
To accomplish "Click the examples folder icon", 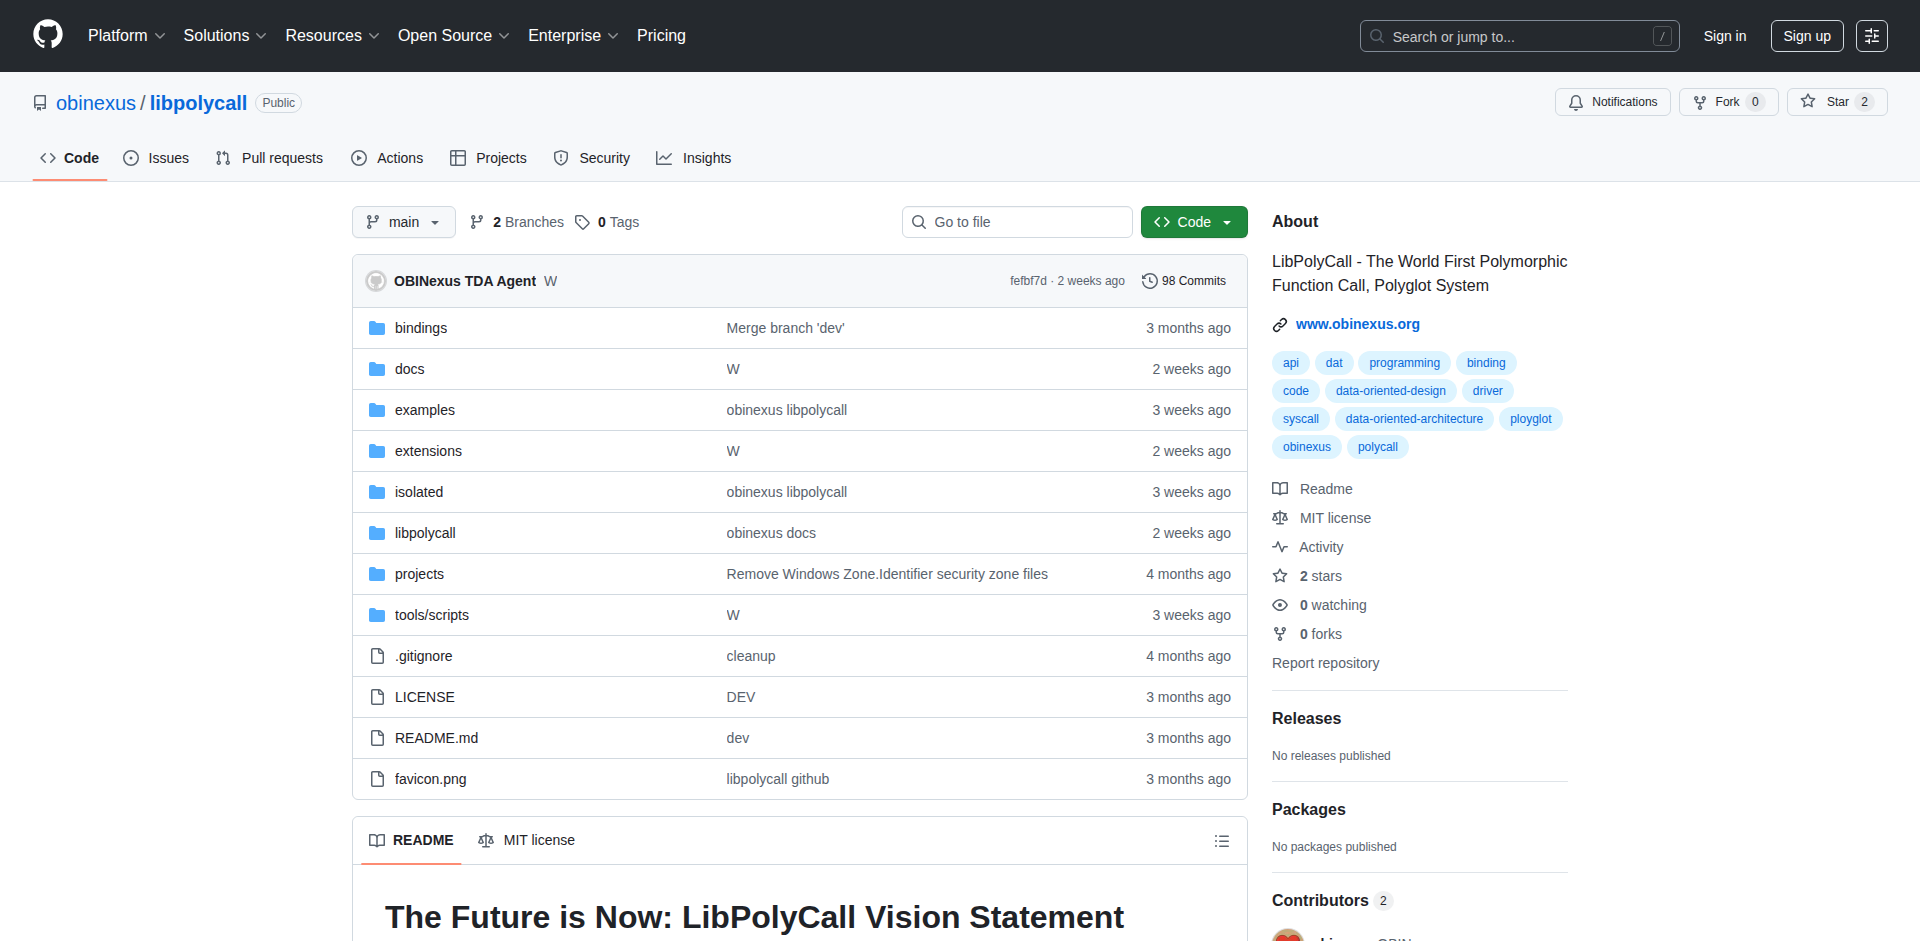I will pyautogui.click(x=377, y=410).
